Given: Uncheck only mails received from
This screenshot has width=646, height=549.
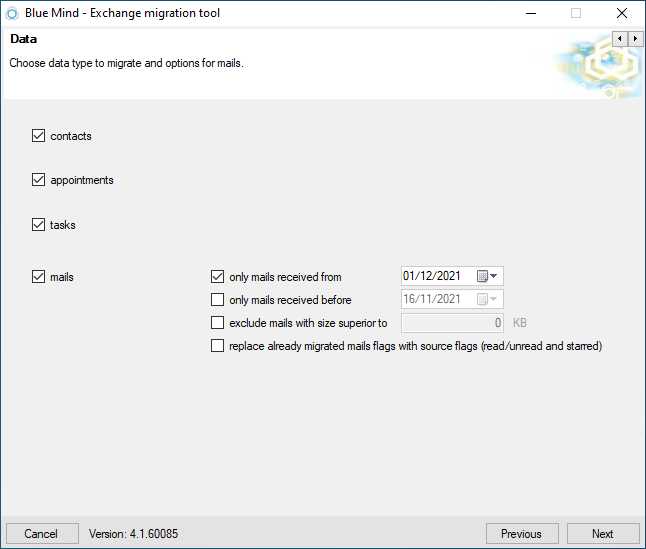Looking at the screenshot, I should pyautogui.click(x=218, y=276).
